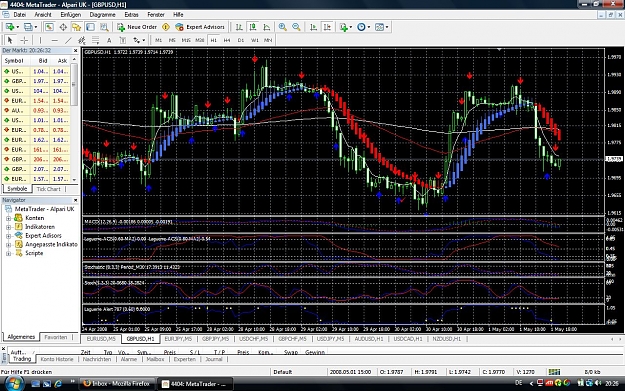Switch chart to H4 timeframe
Image resolution: width=625 pixels, height=391 pixels.
[x=227, y=40]
